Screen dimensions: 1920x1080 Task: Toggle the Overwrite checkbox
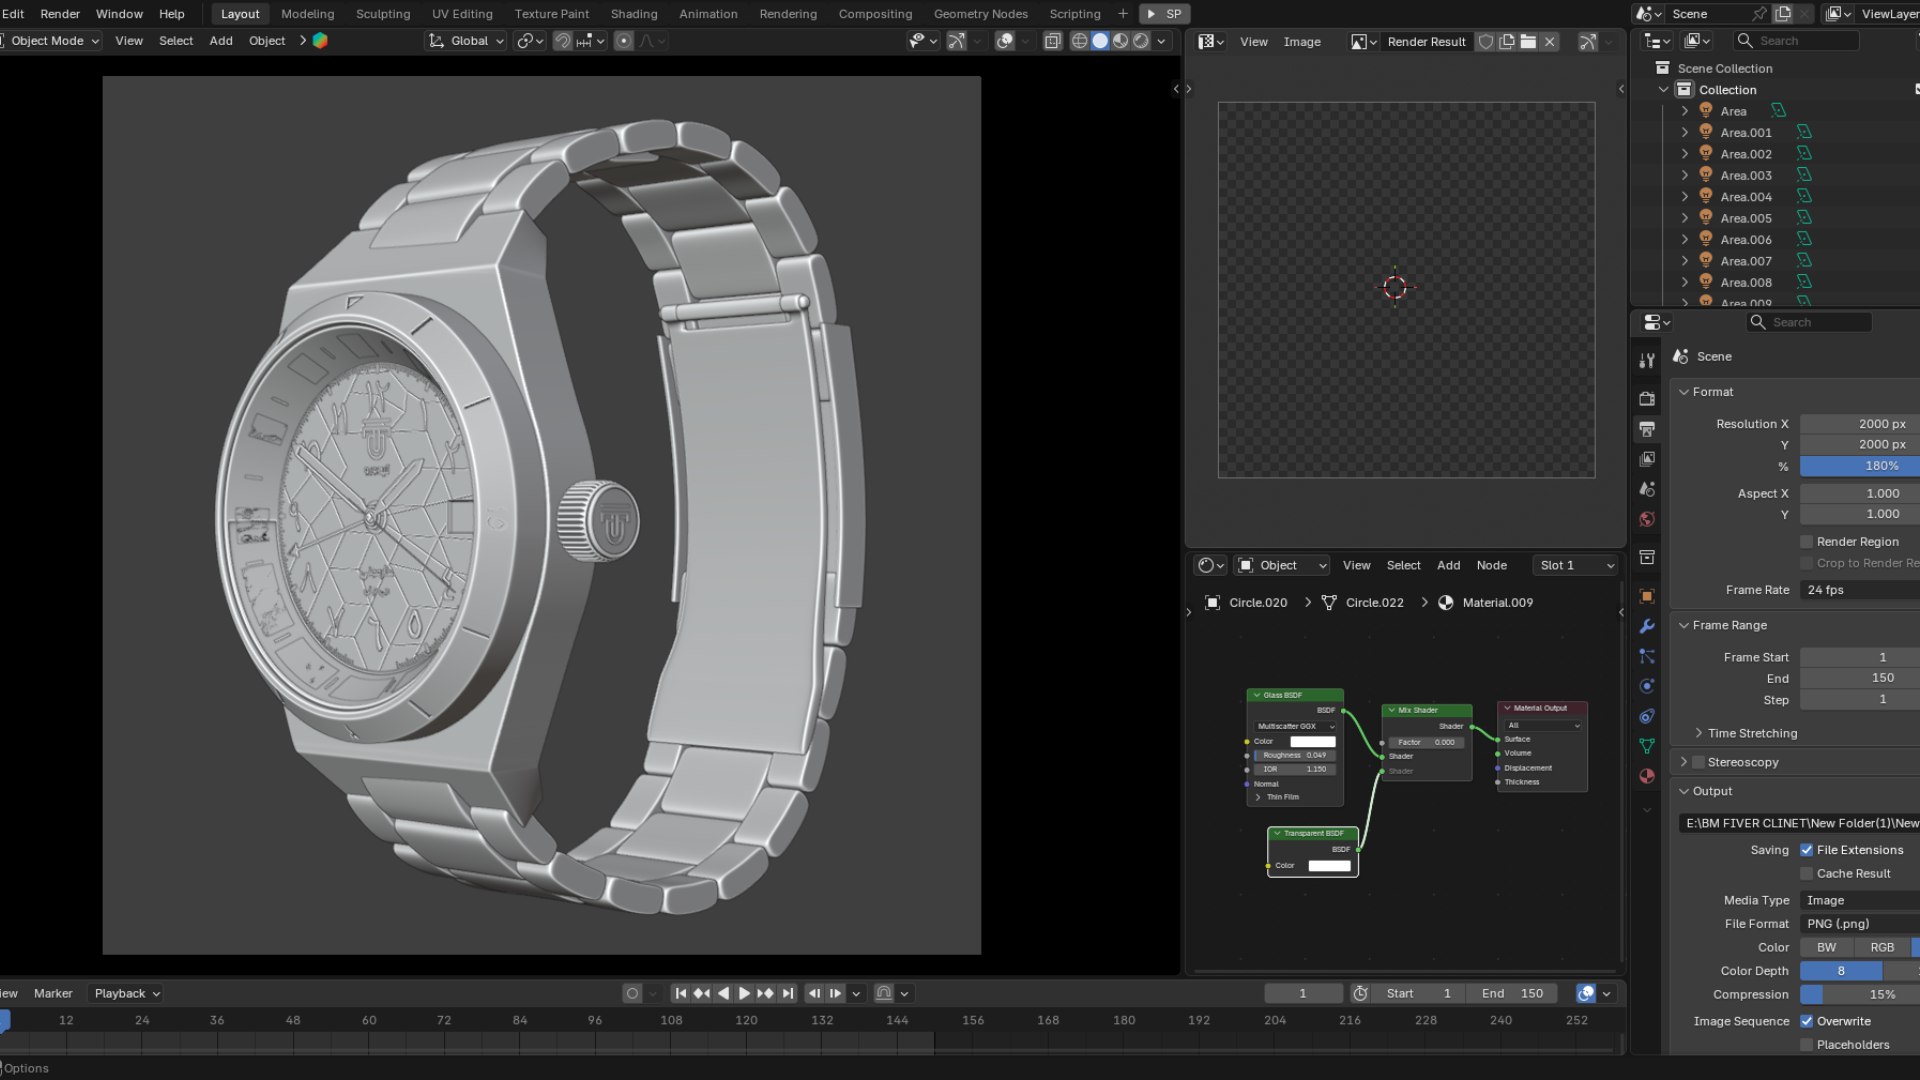point(1806,1022)
